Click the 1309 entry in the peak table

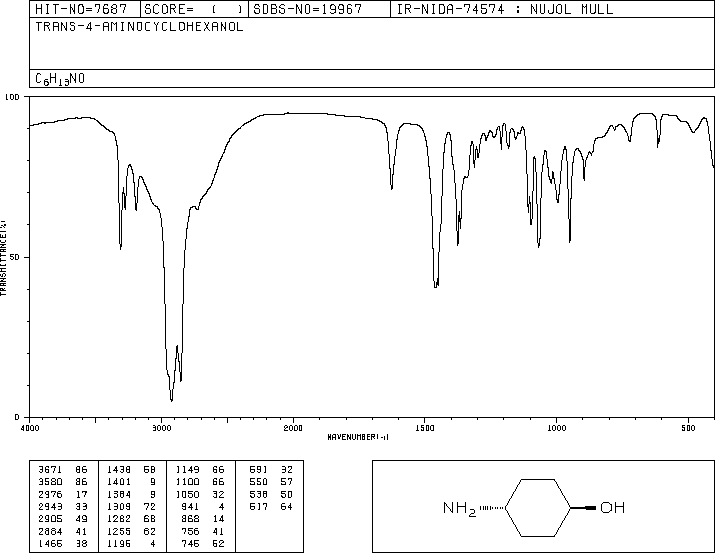click(x=119, y=506)
